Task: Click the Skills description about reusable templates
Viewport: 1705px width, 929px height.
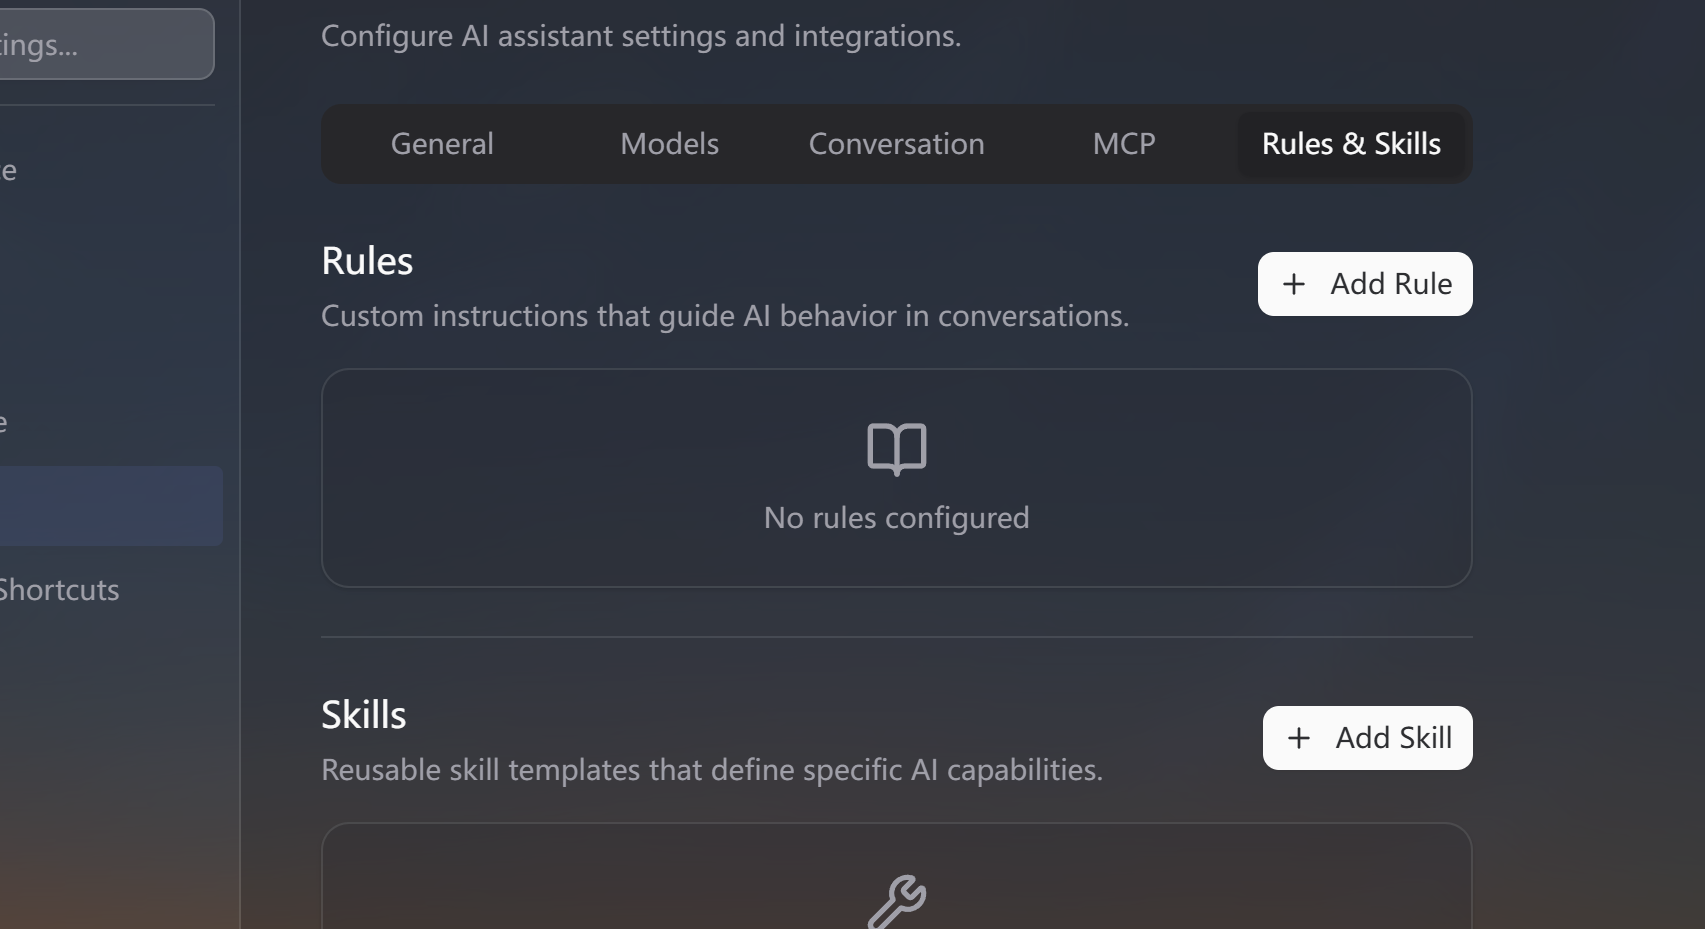Action: tap(711, 770)
